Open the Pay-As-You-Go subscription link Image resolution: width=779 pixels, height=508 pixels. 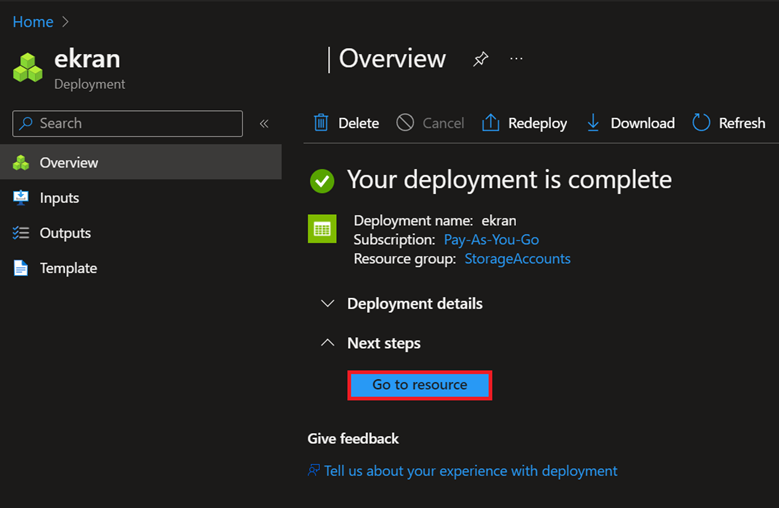click(x=491, y=240)
